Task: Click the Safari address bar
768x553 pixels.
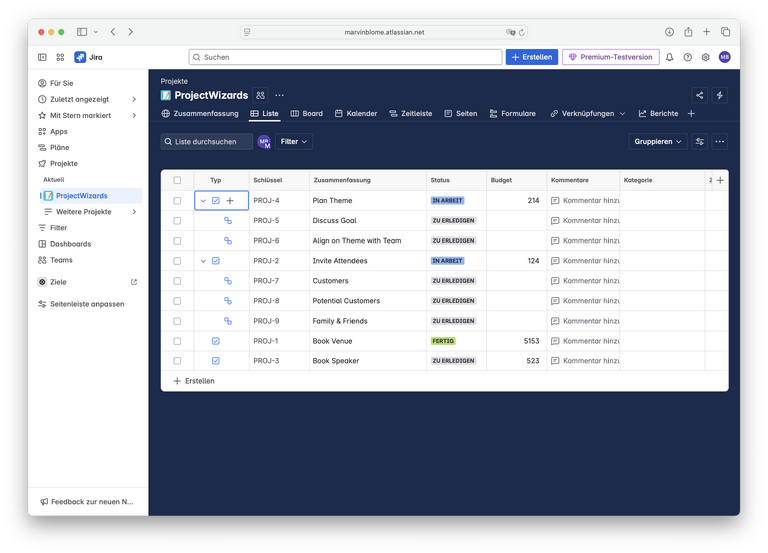Action: pyautogui.click(x=384, y=32)
